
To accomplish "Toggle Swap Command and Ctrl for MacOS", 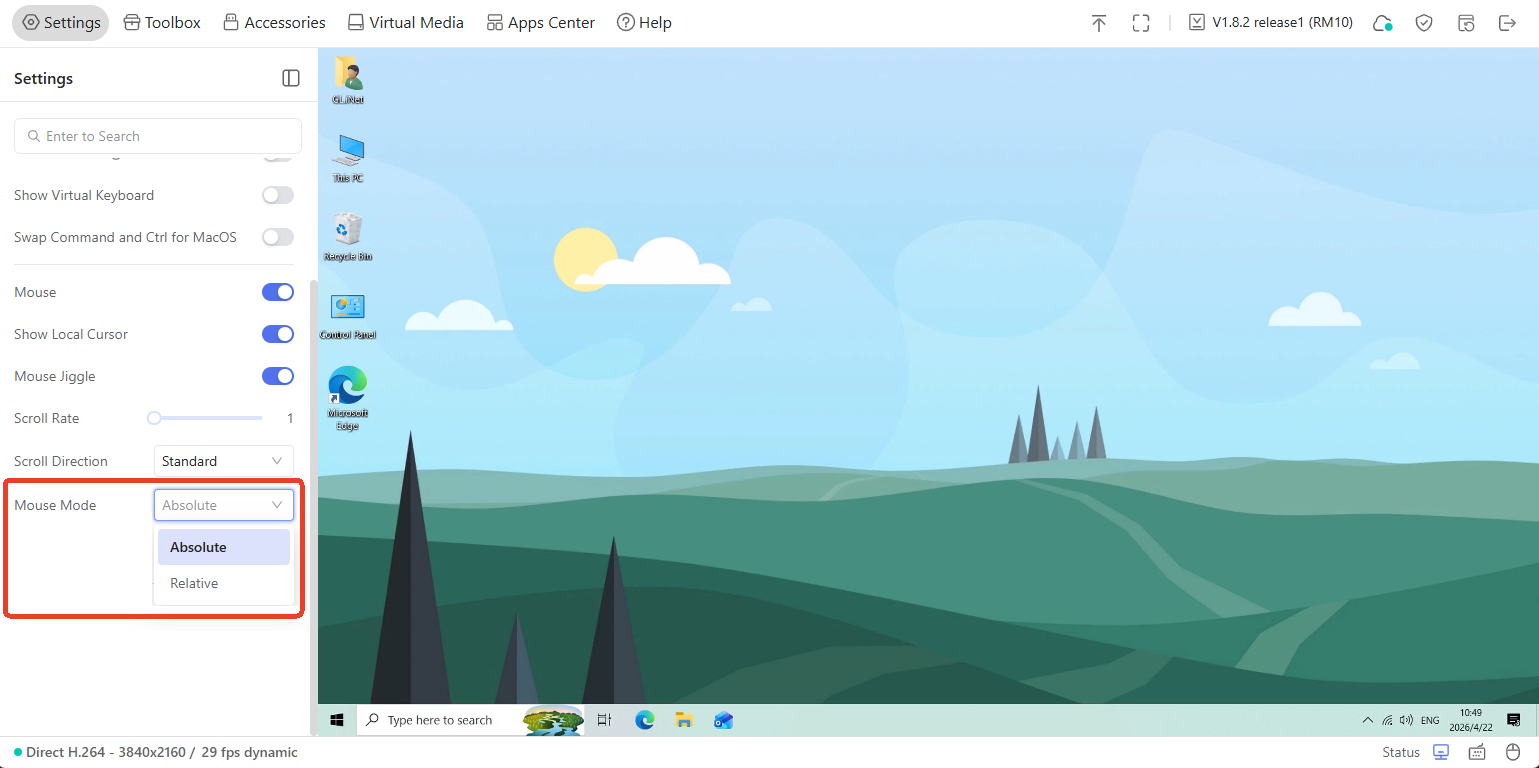I will [278, 237].
